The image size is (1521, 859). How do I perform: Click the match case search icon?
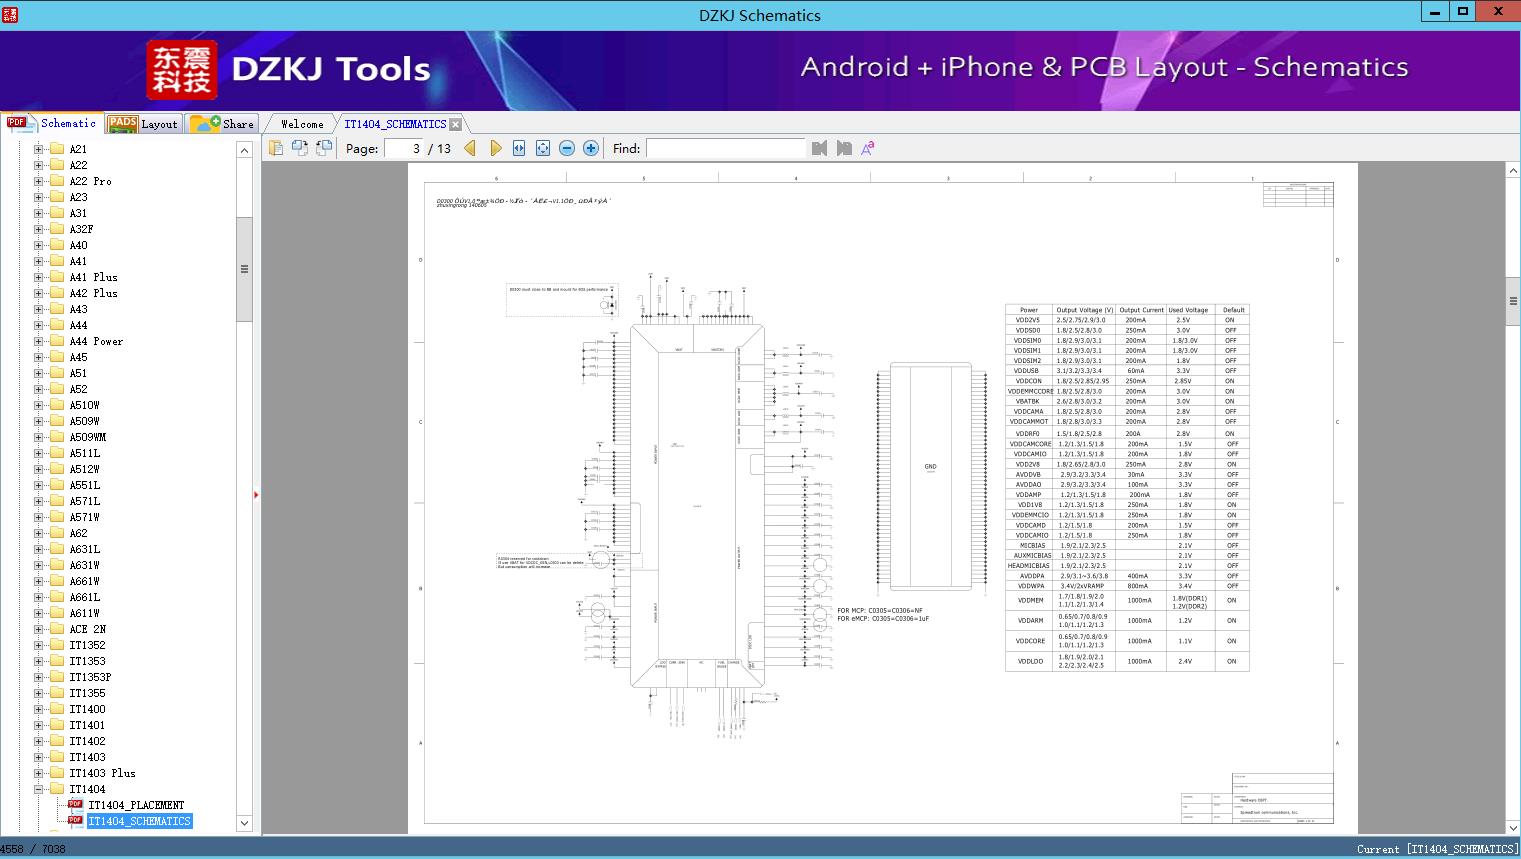click(868, 148)
